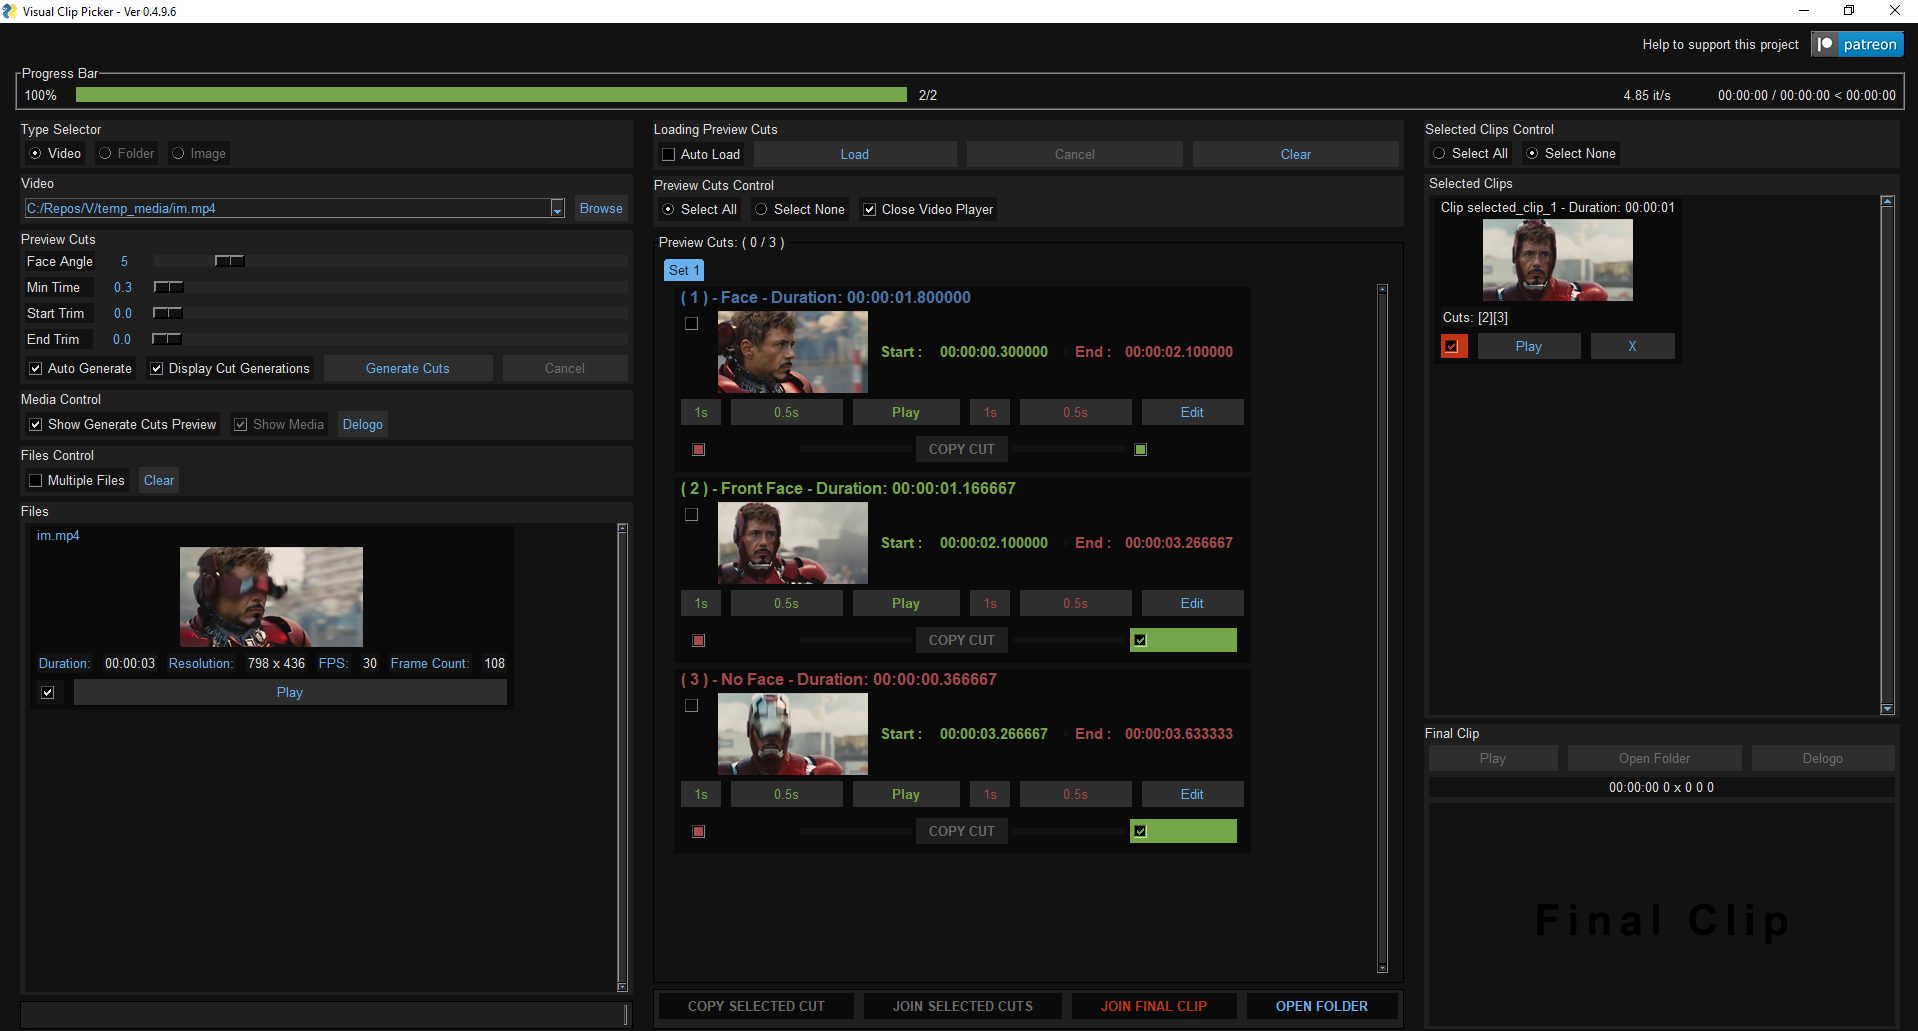The image size is (1918, 1031).
Task: Toggle red checkbox on selected_clip_1
Action: click(x=1452, y=346)
